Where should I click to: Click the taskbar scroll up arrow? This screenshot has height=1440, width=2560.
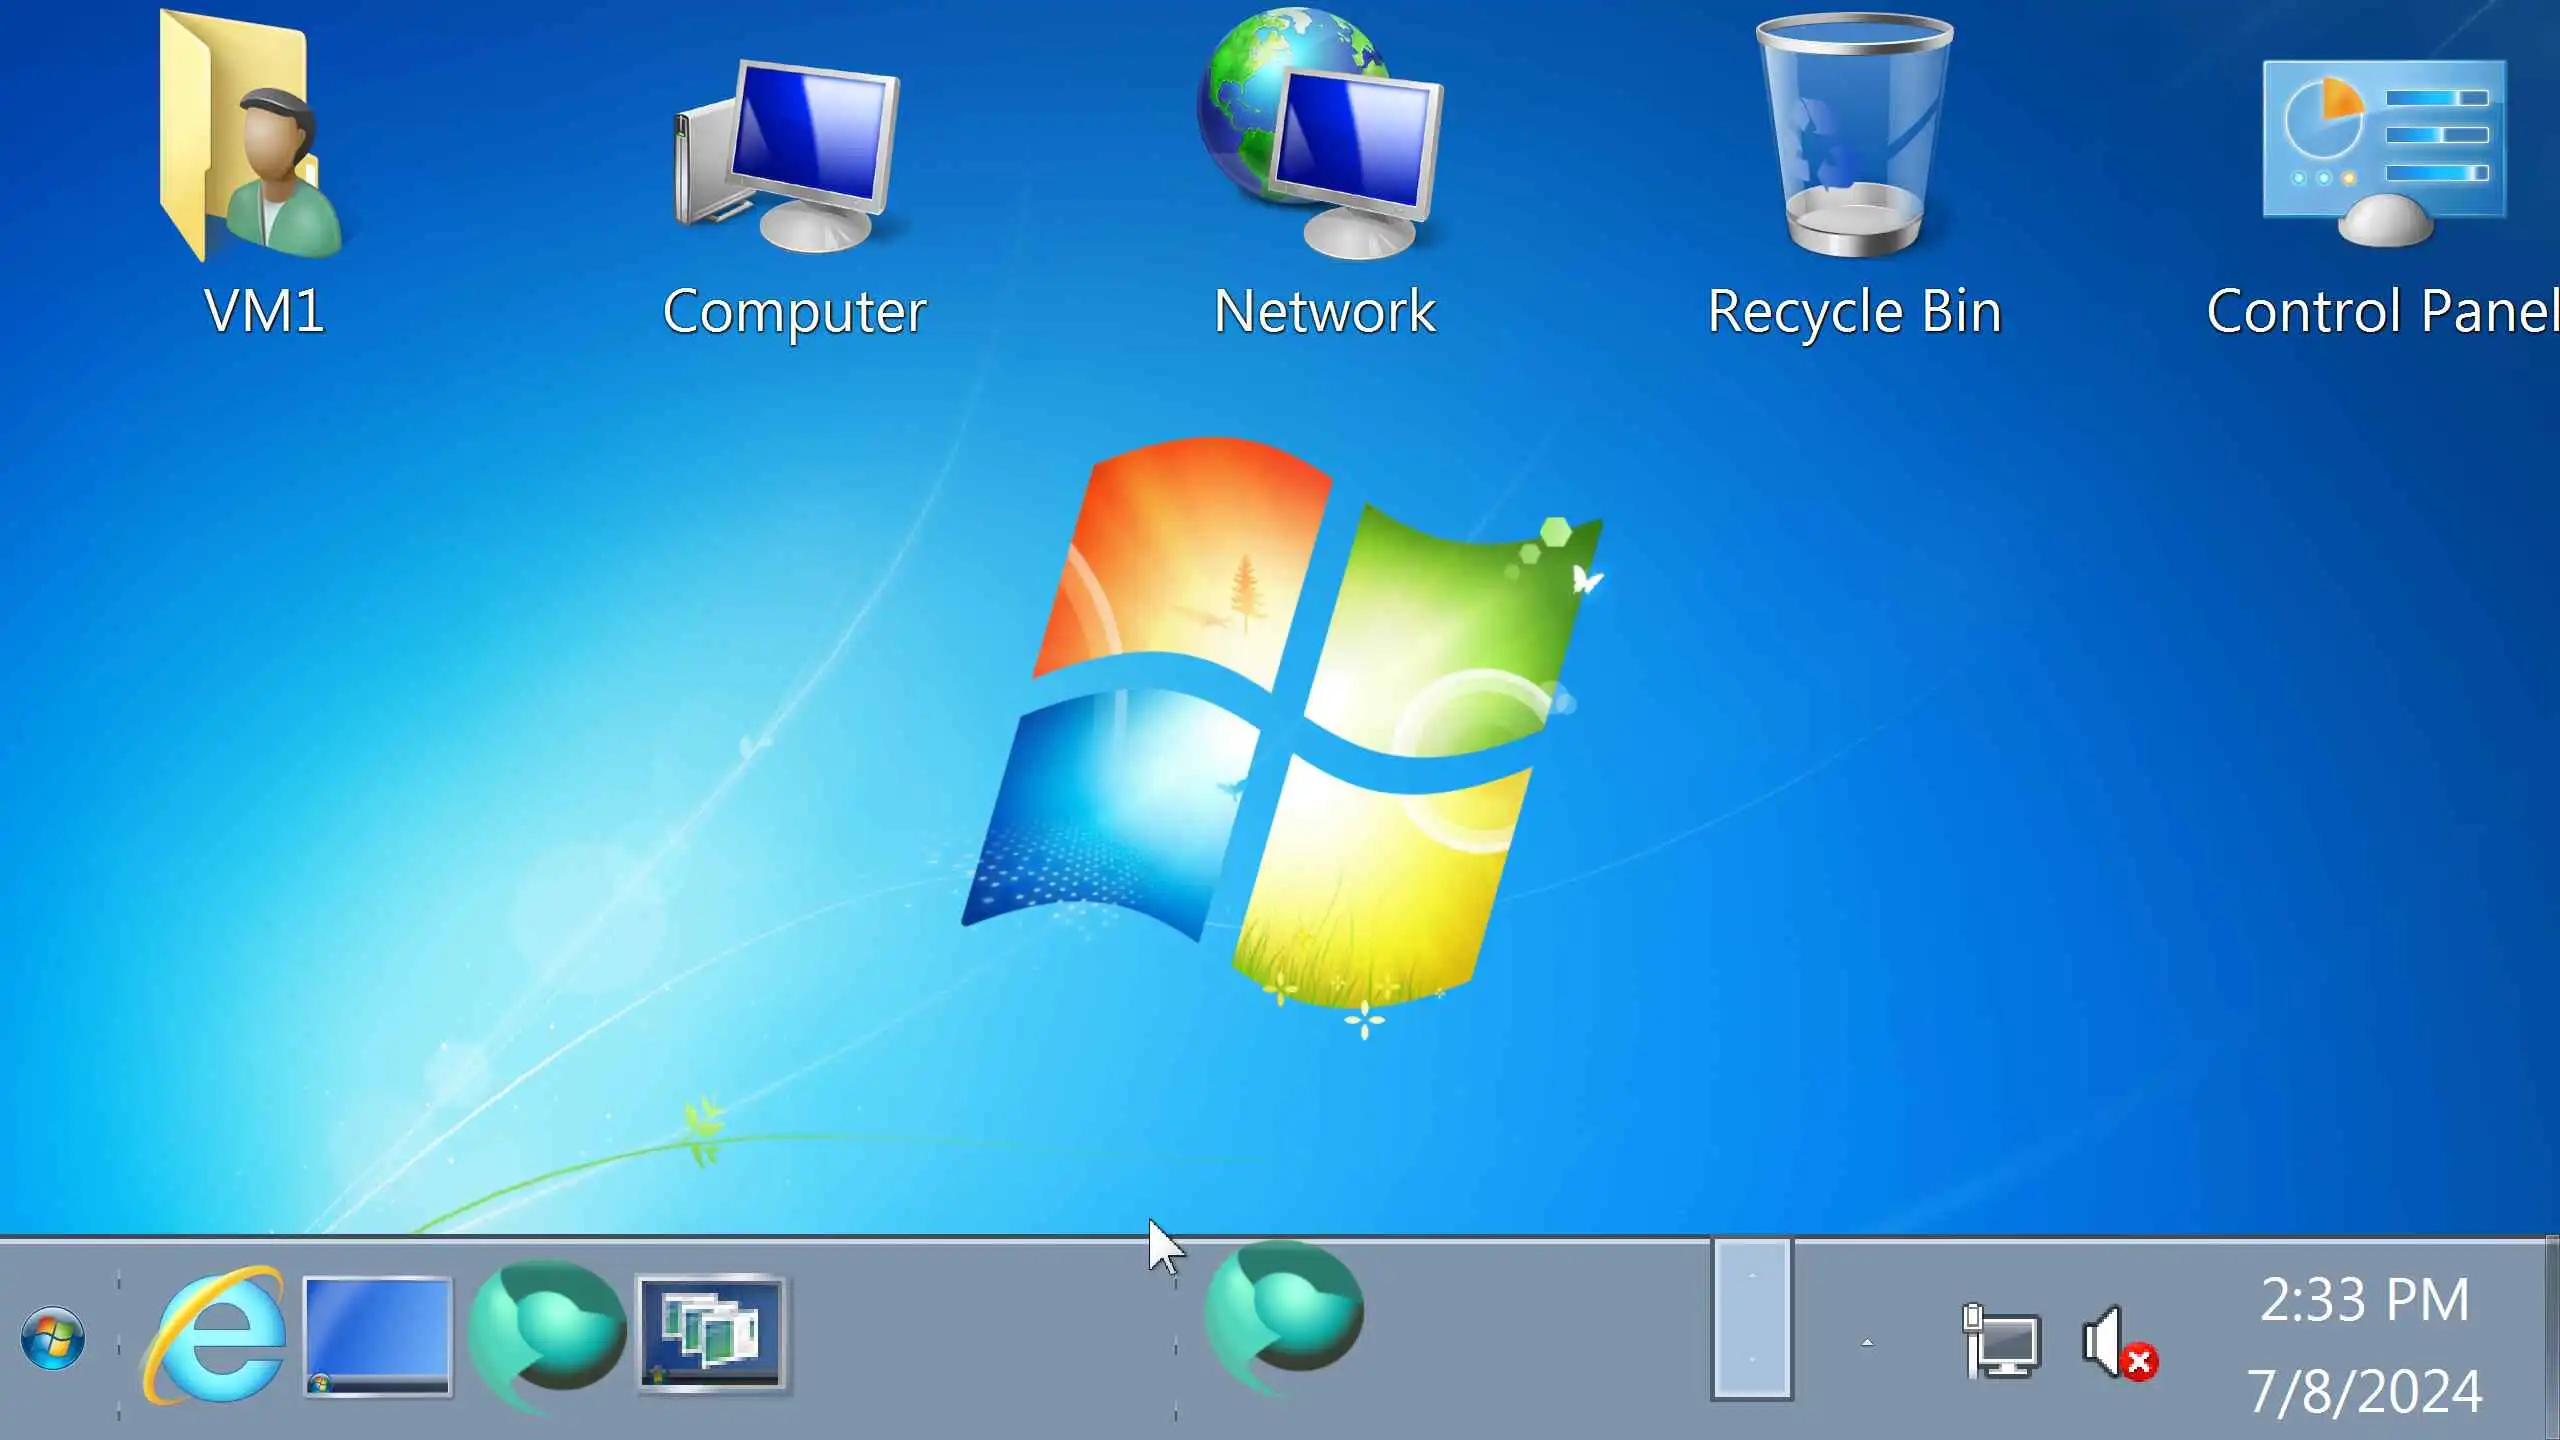click(x=1752, y=1277)
